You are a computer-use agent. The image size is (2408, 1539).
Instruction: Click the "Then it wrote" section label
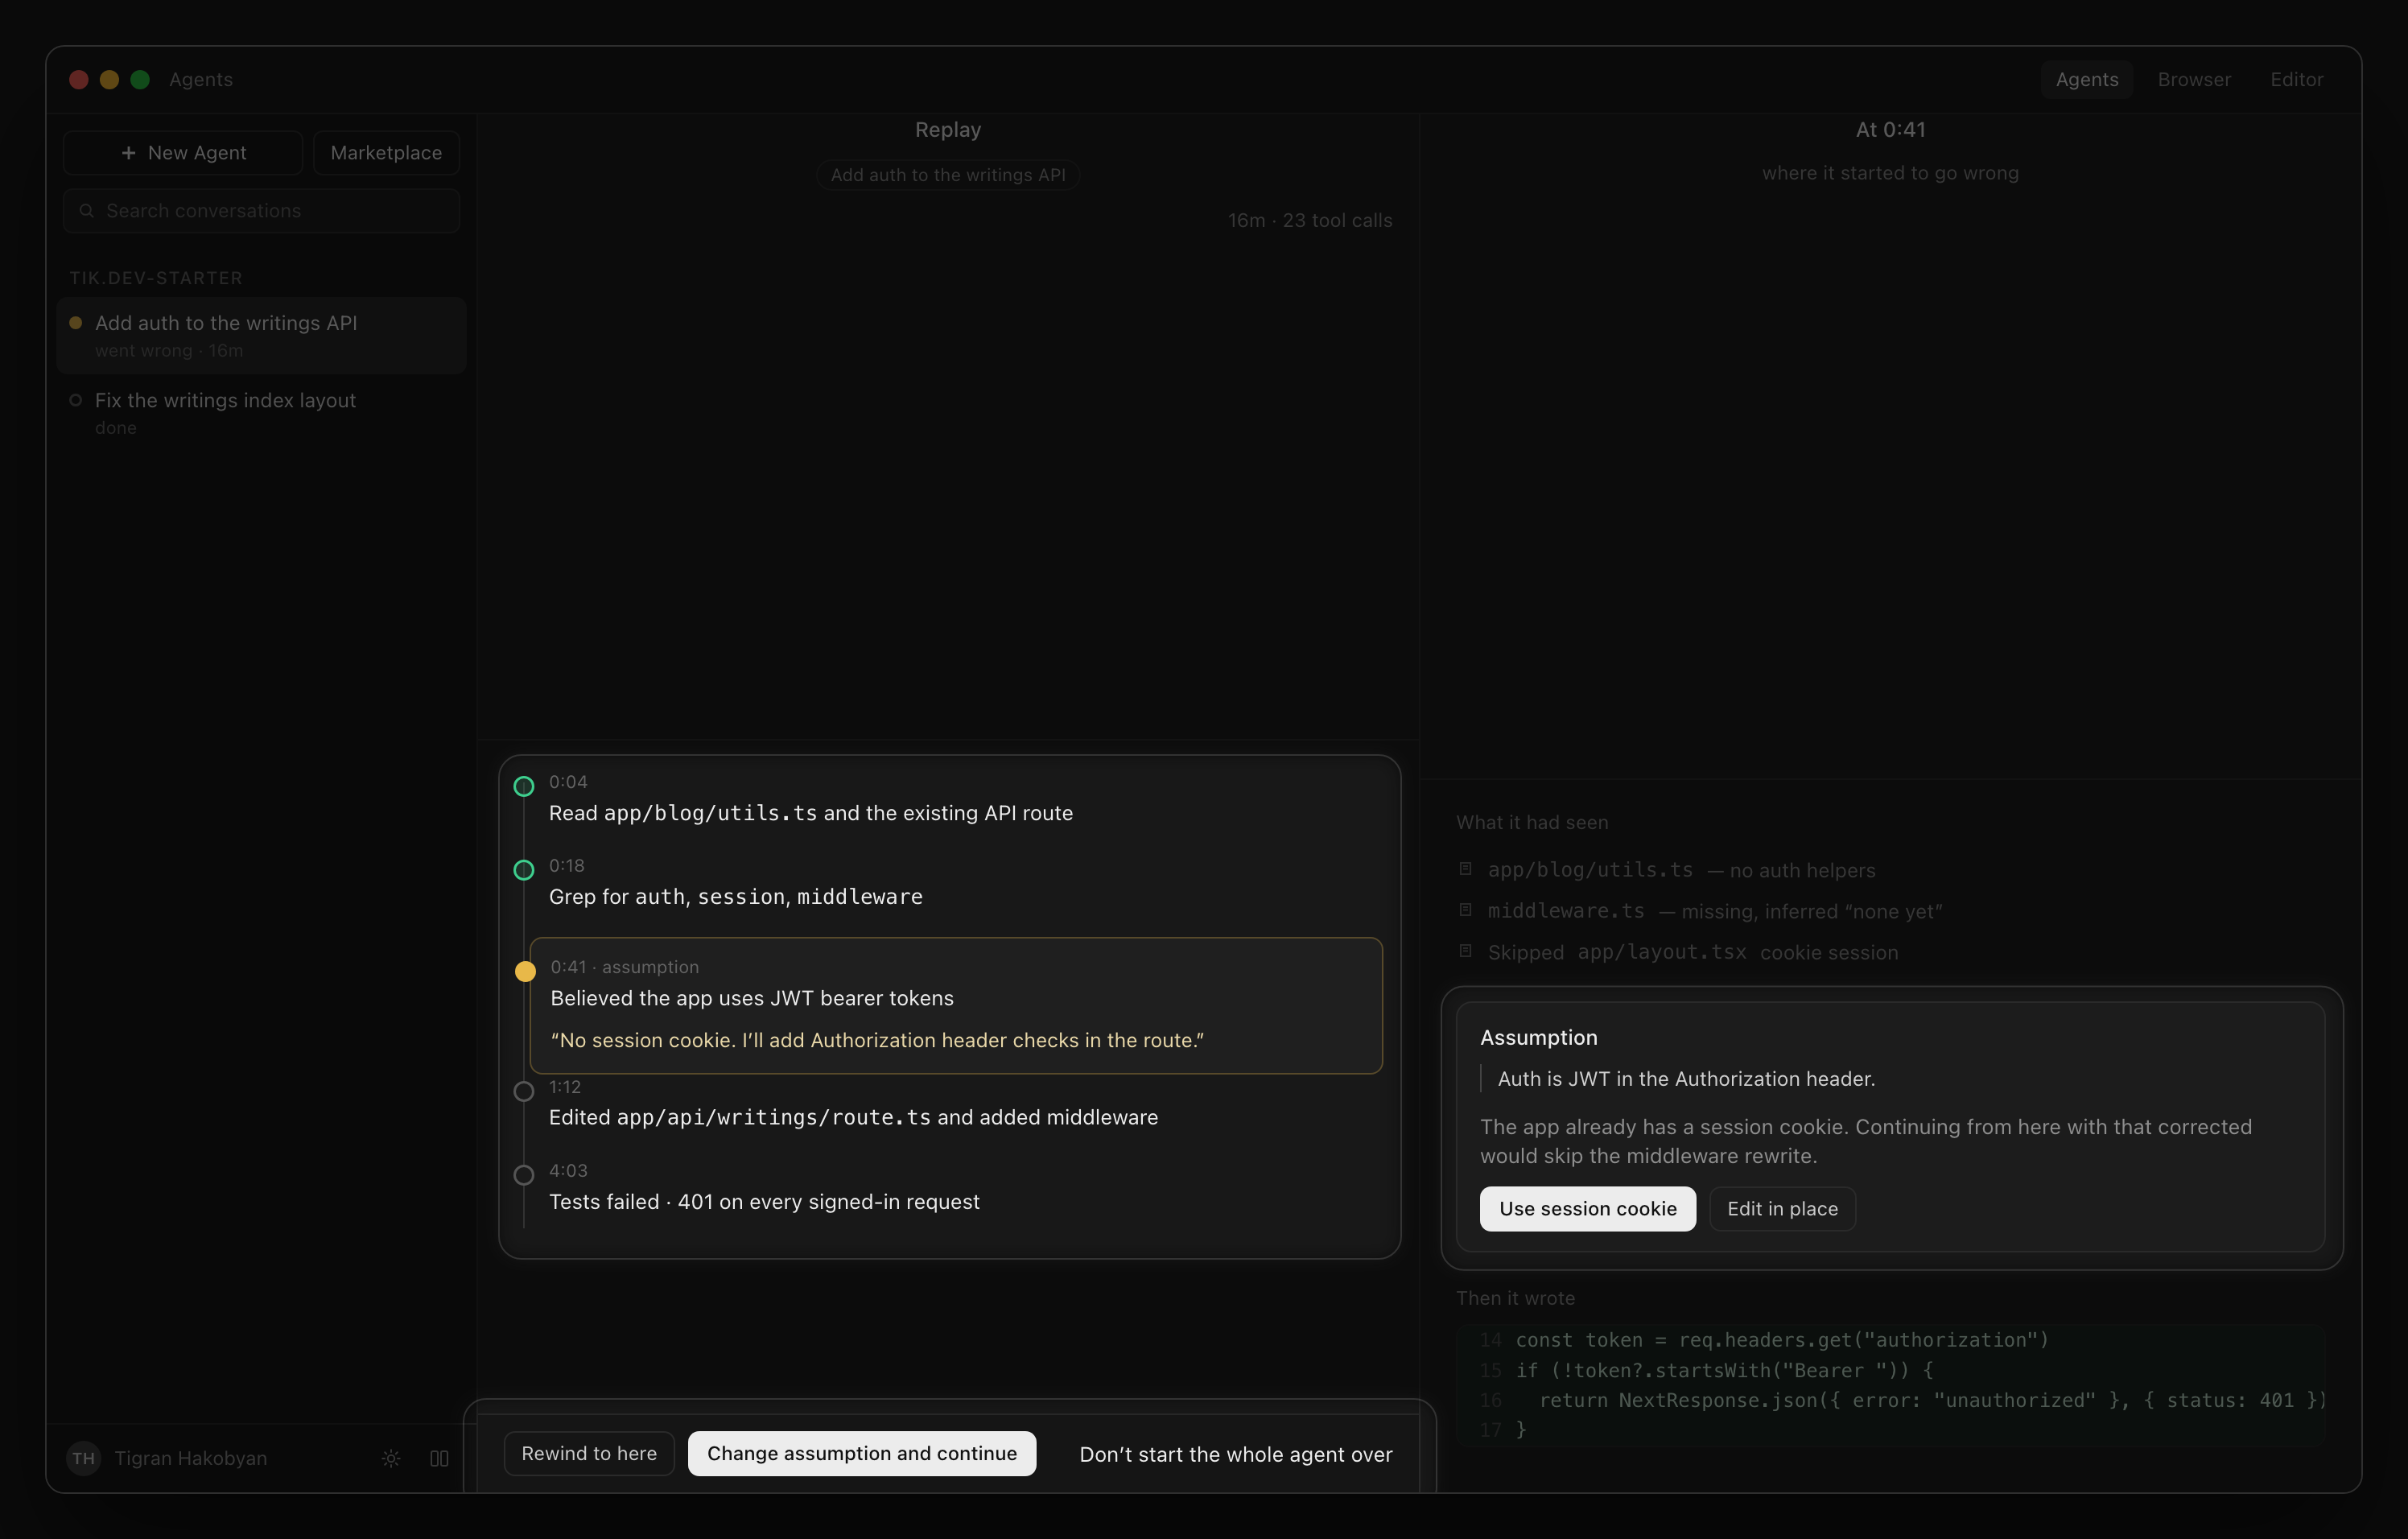click(1515, 1298)
